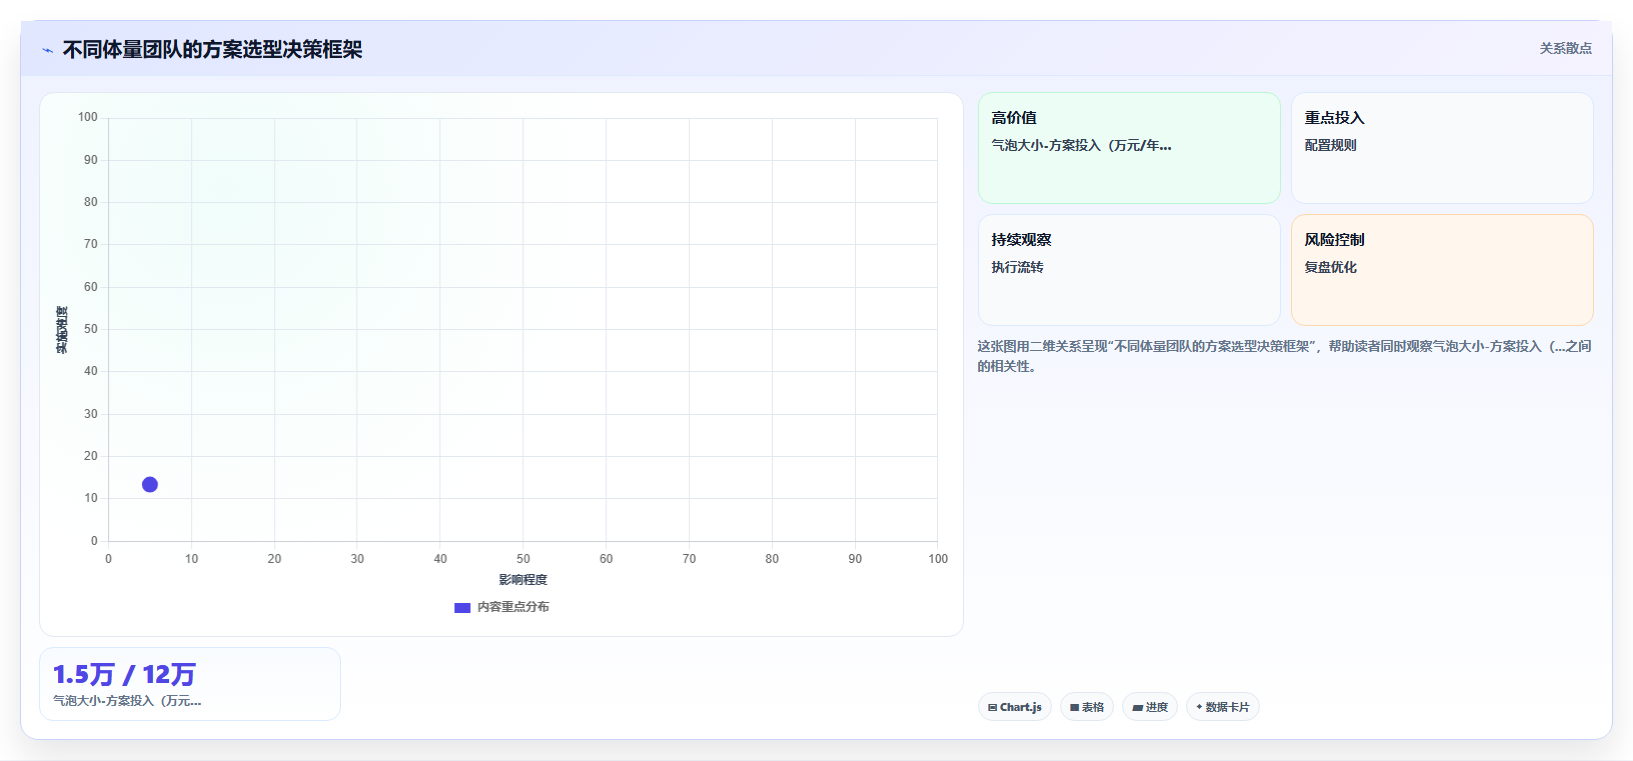Viewport: 1633px width, 761px height.
Task: Click the stat card caption 气泡大小-方案投入
Action: 127,701
